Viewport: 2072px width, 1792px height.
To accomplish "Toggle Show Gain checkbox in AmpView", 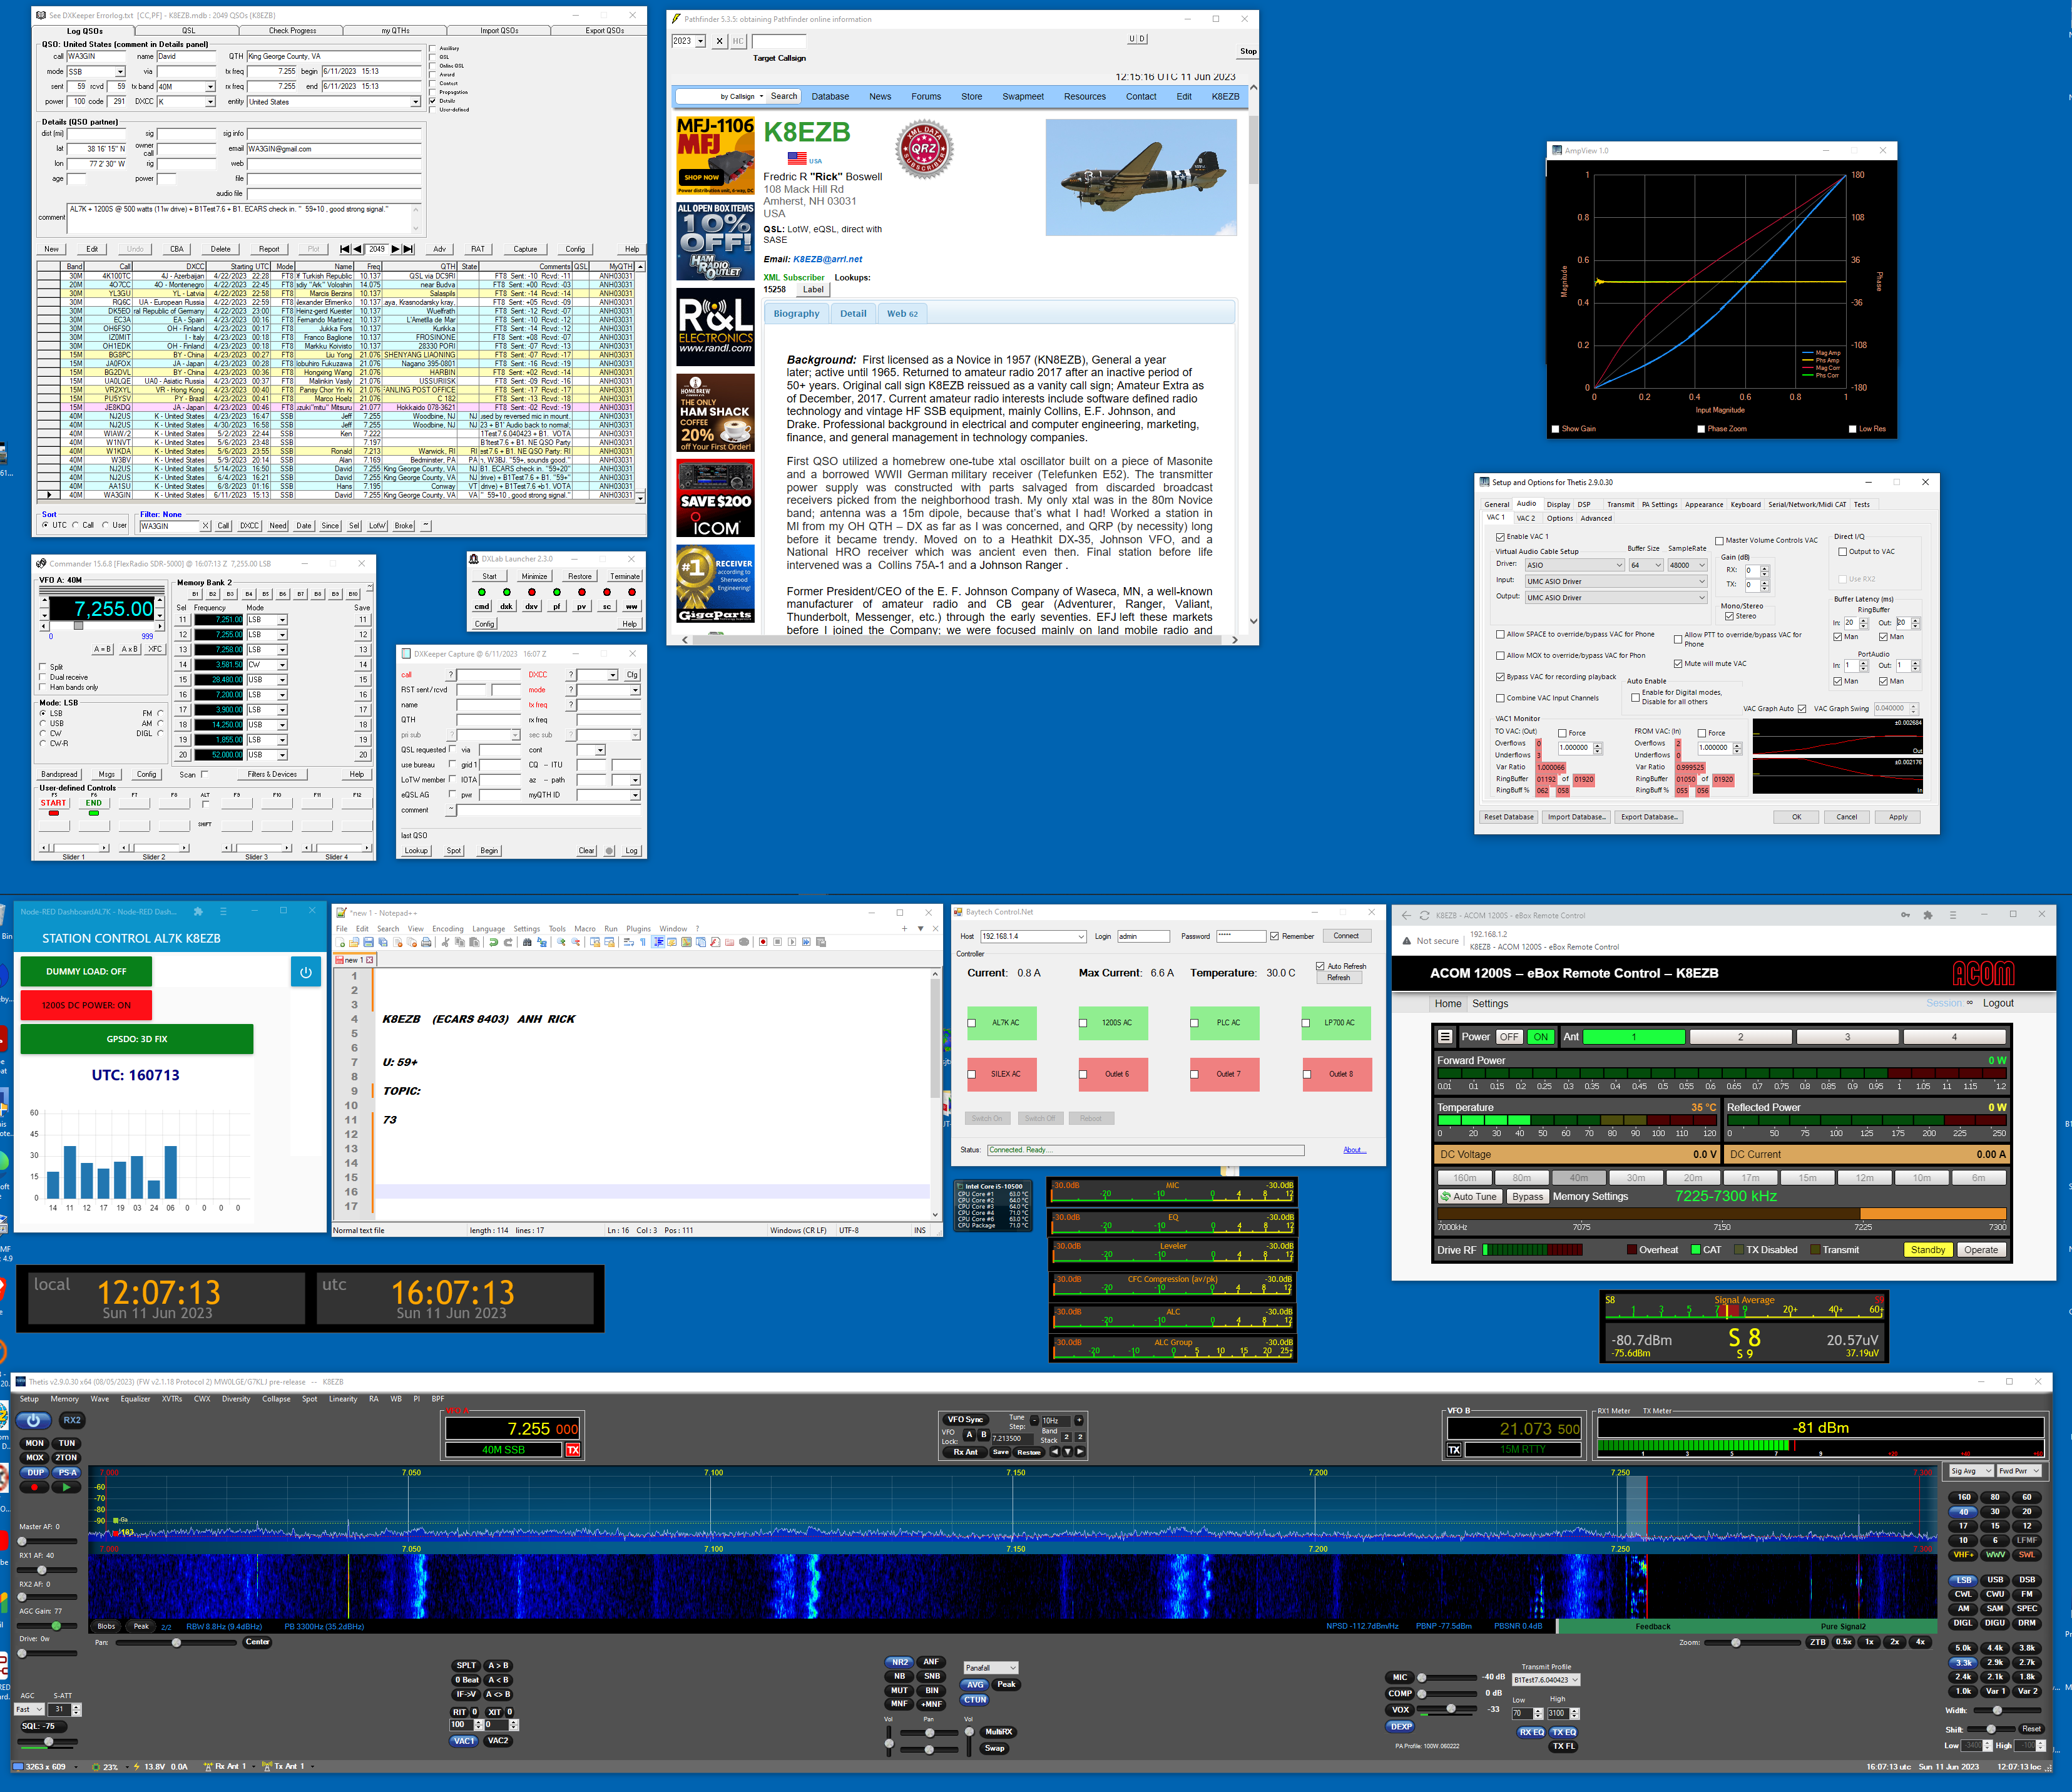I will point(1555,429).
